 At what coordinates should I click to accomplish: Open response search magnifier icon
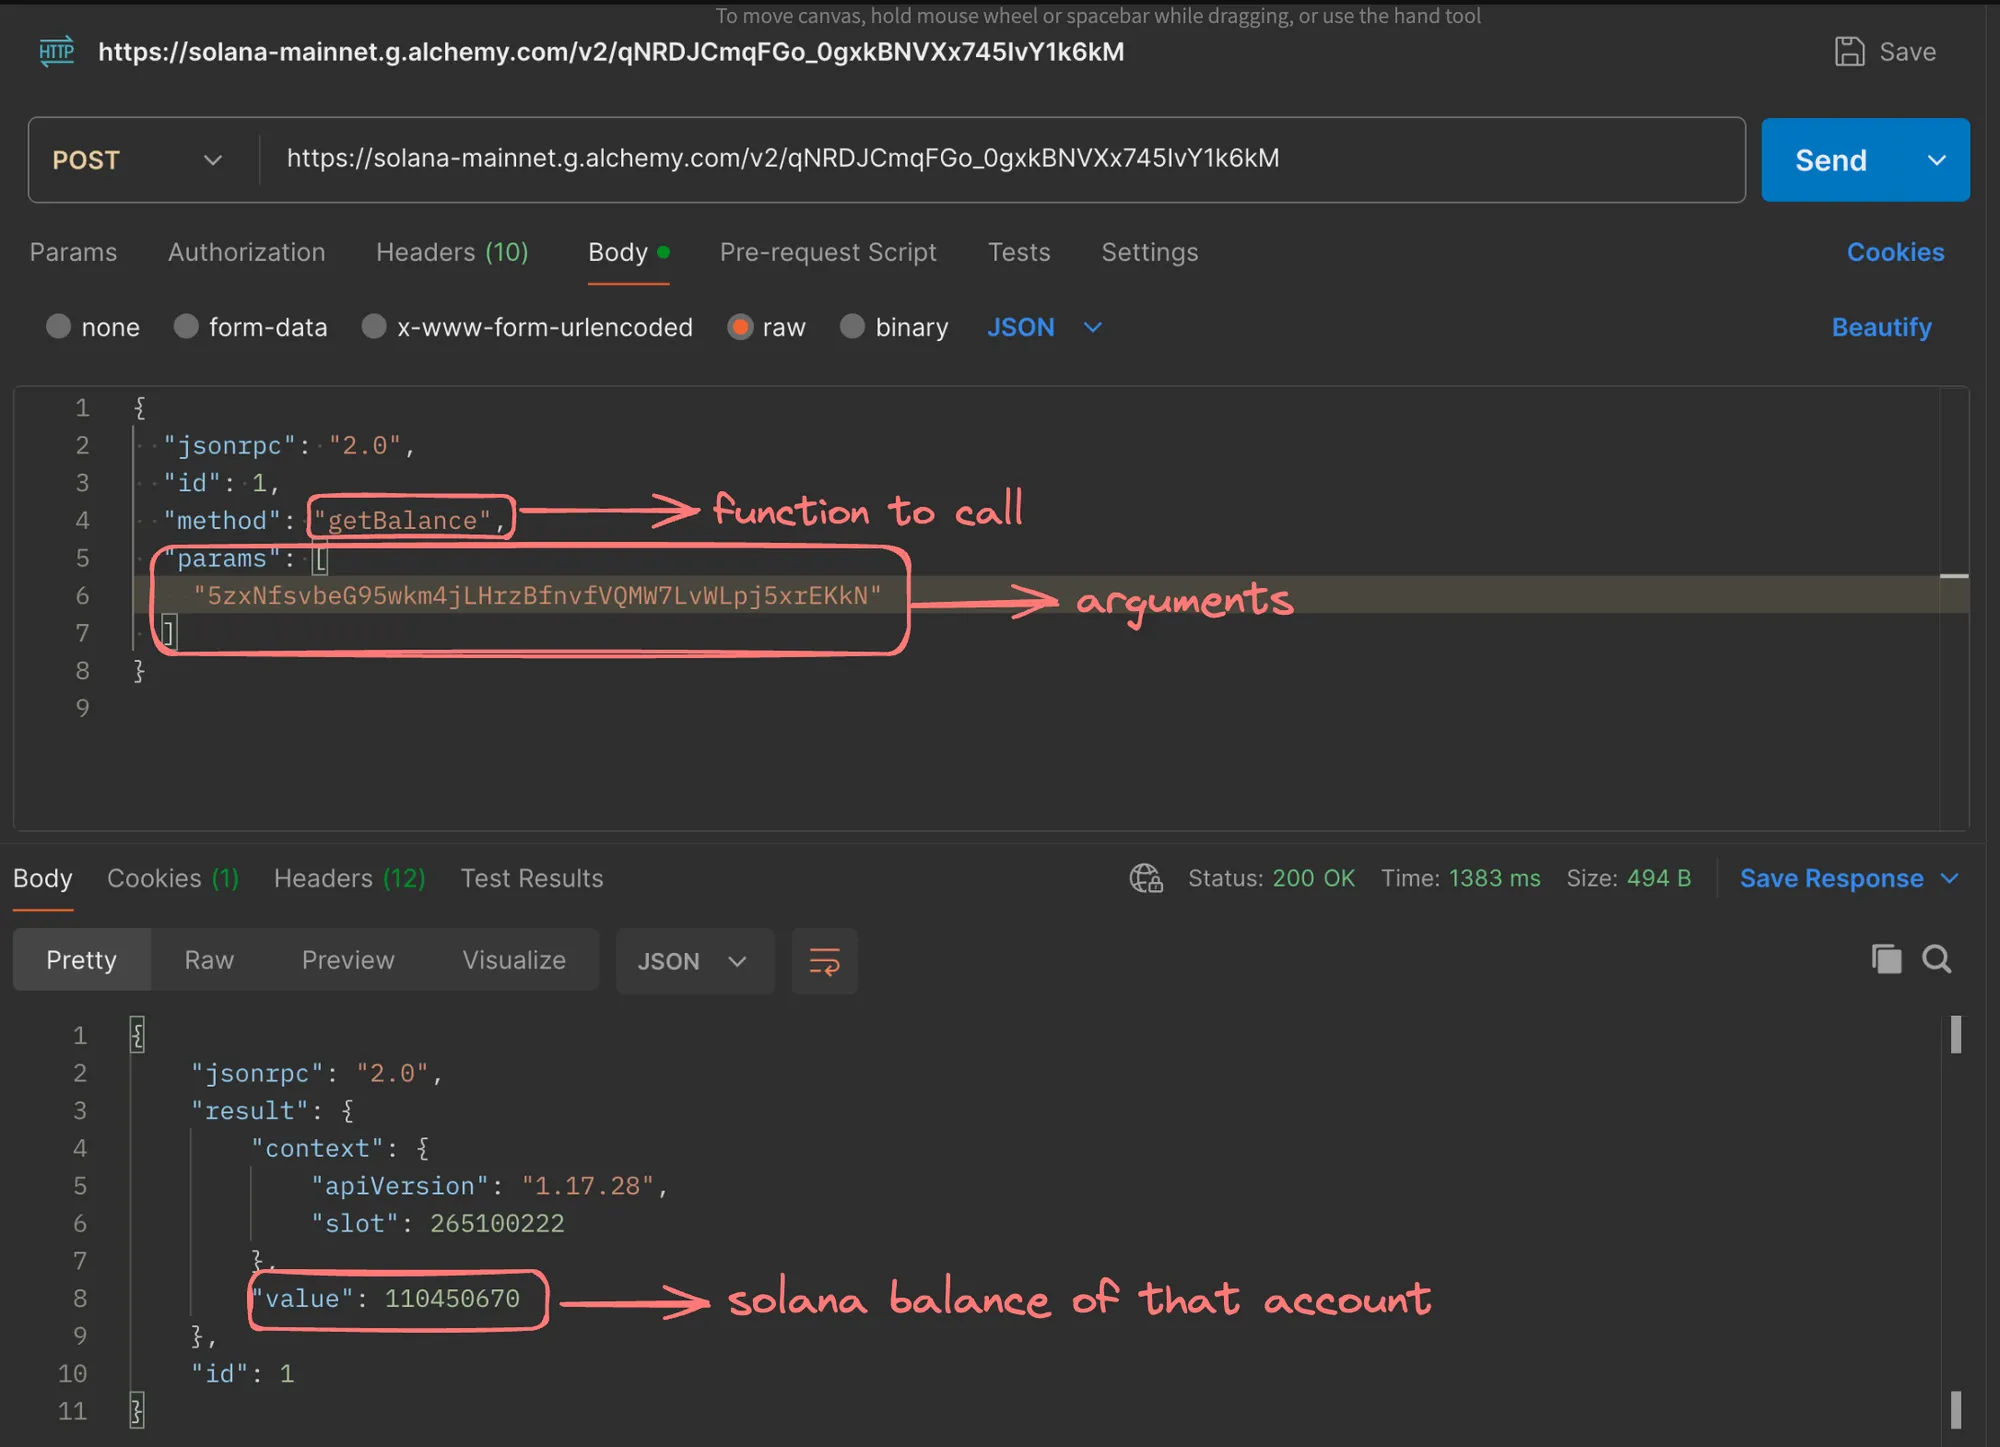pyautogui.click(x=1937, y=959)
